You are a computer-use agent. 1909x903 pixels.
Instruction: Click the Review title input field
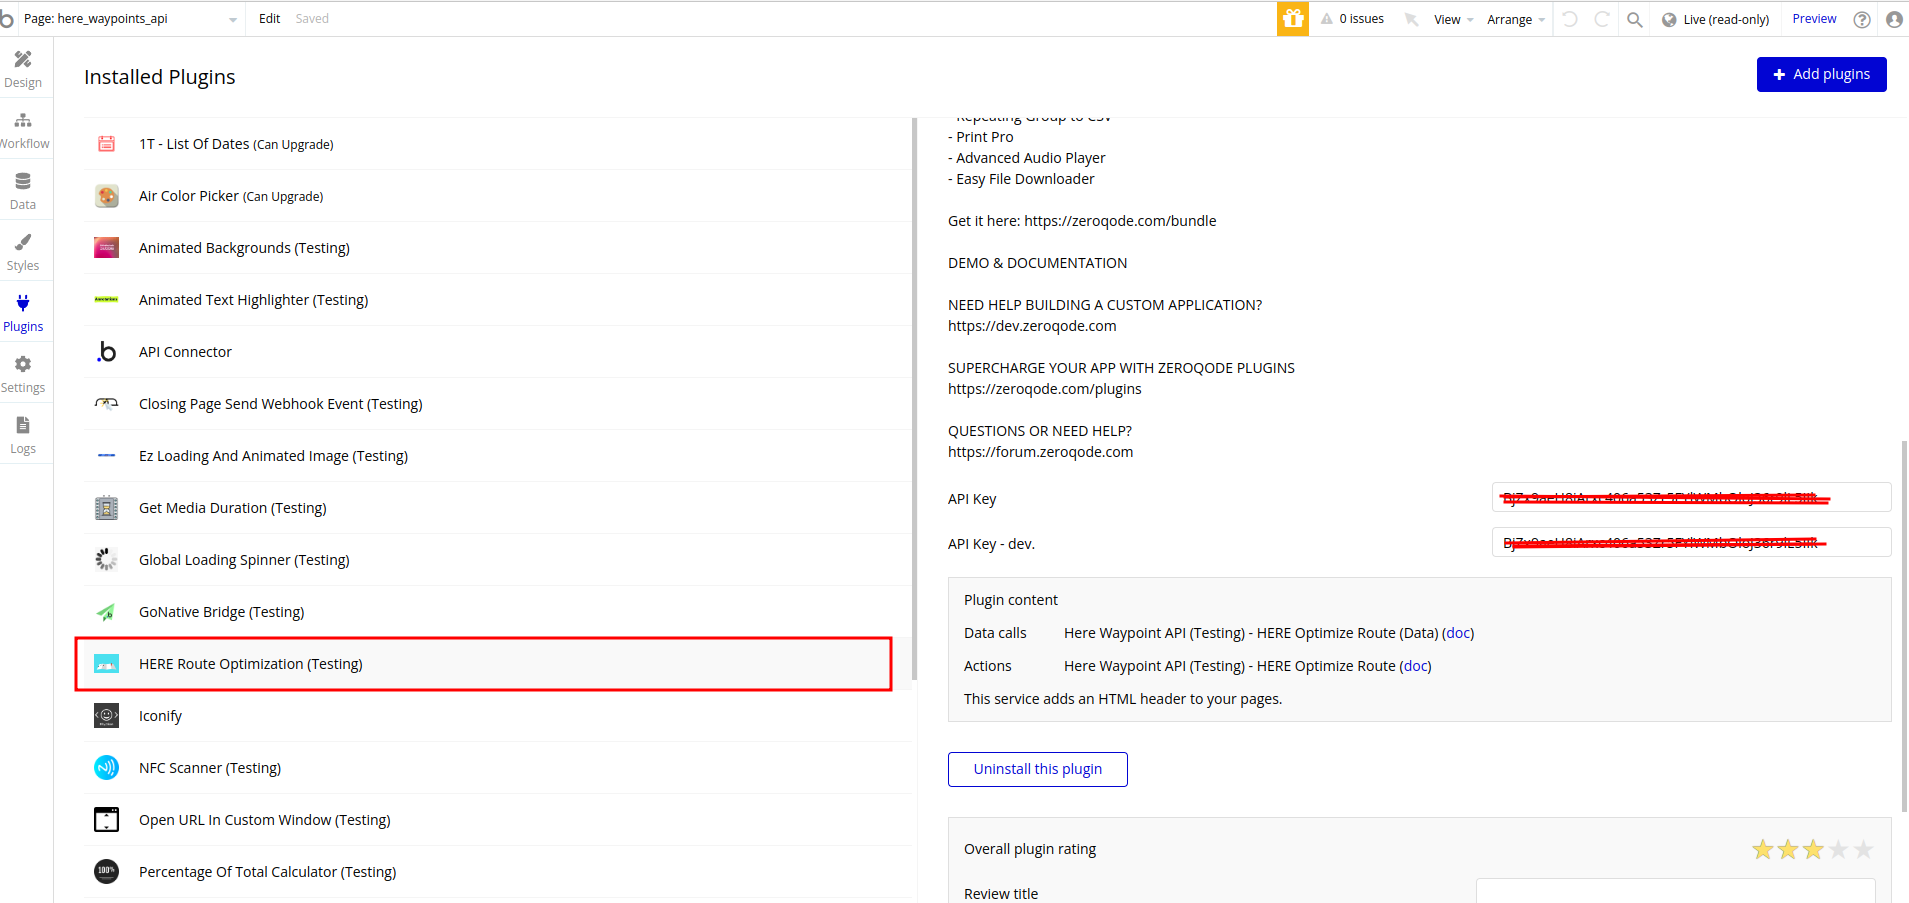pos(1675,892)
